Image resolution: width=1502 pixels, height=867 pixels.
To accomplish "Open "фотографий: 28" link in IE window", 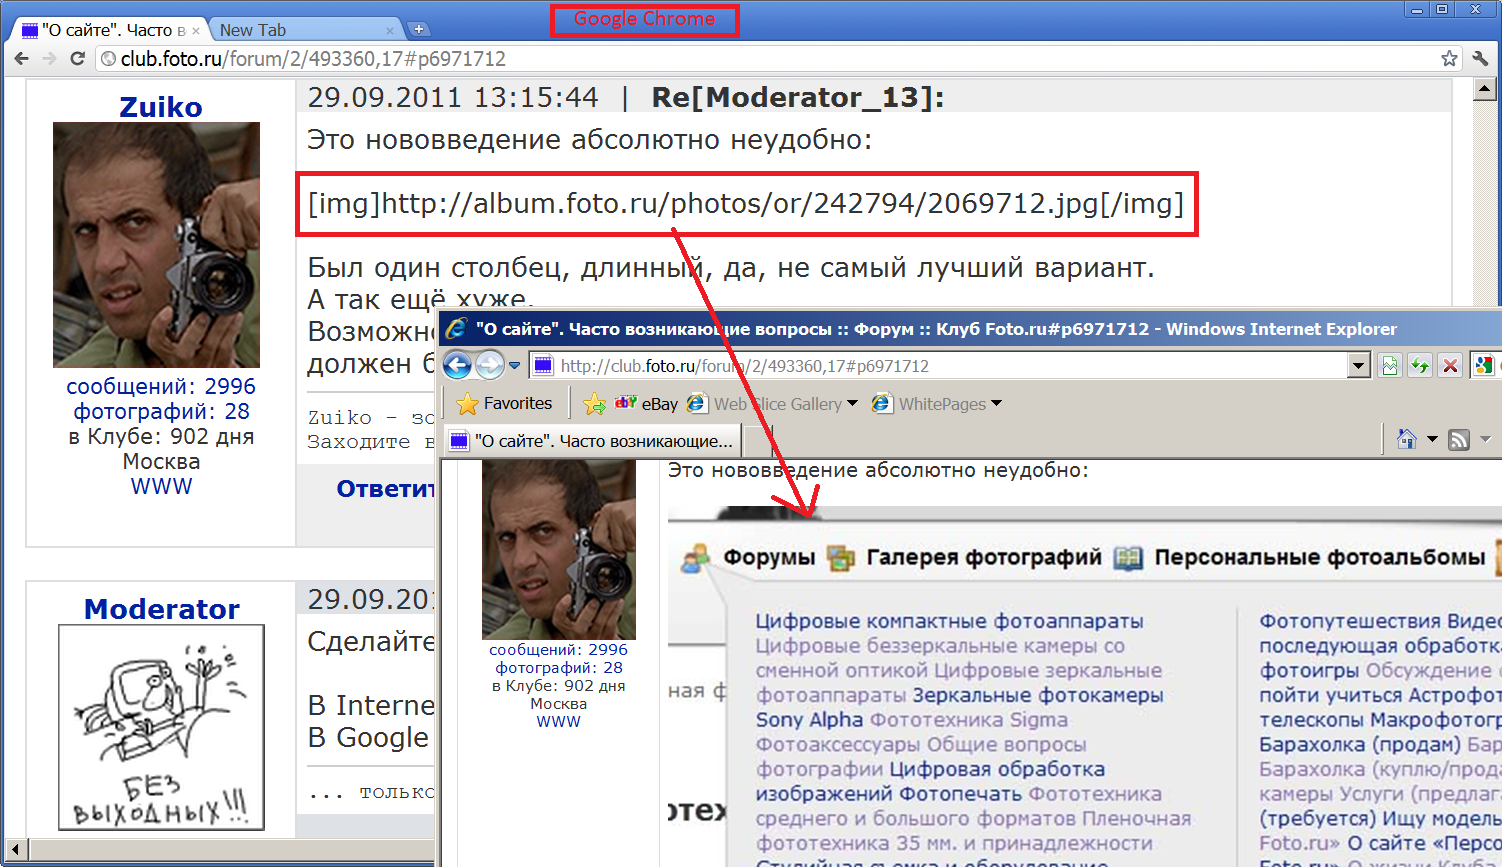I will [558, 668].
